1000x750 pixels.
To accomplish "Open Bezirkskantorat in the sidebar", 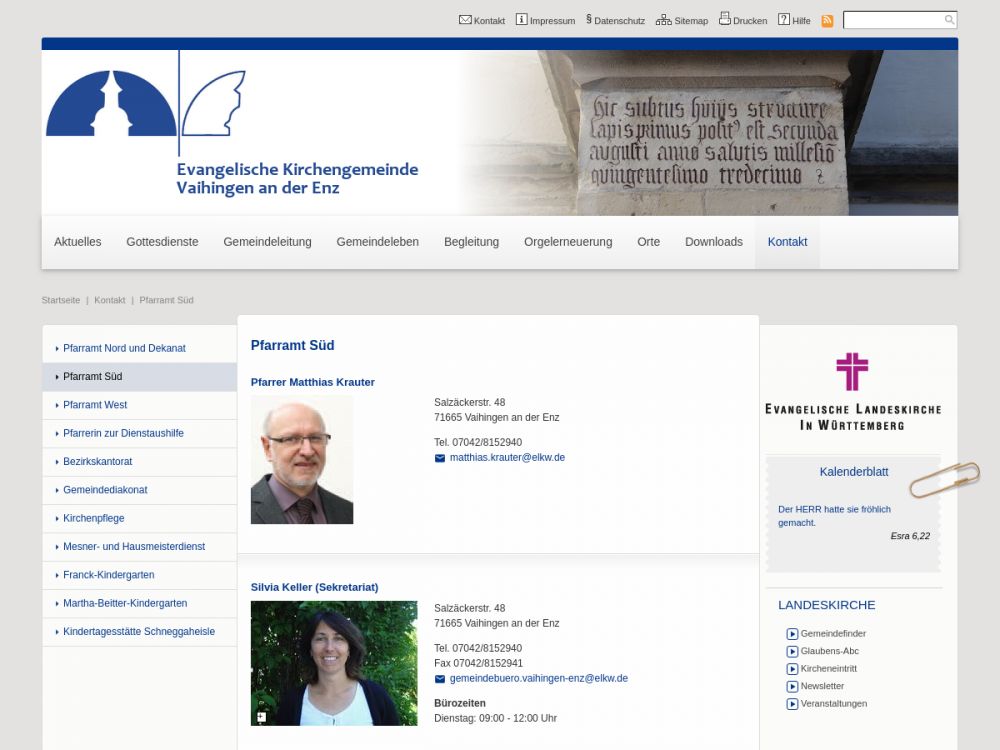I will [x=97, y=462].
